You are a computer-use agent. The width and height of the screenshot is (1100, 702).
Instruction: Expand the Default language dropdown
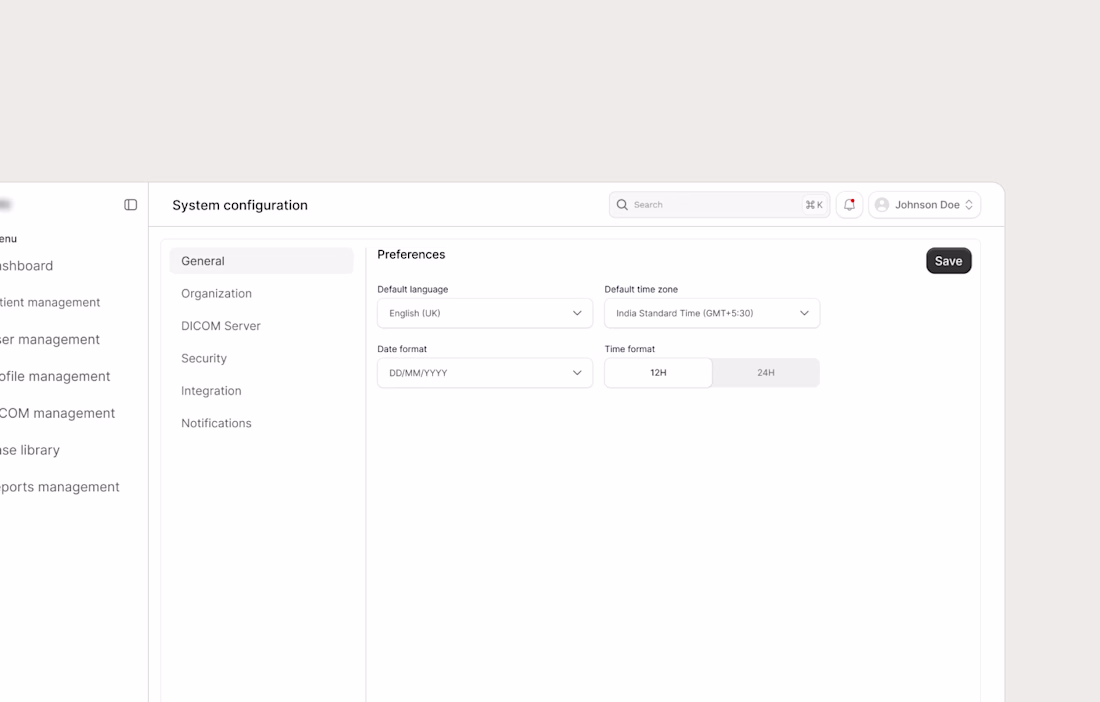(485, 313)
